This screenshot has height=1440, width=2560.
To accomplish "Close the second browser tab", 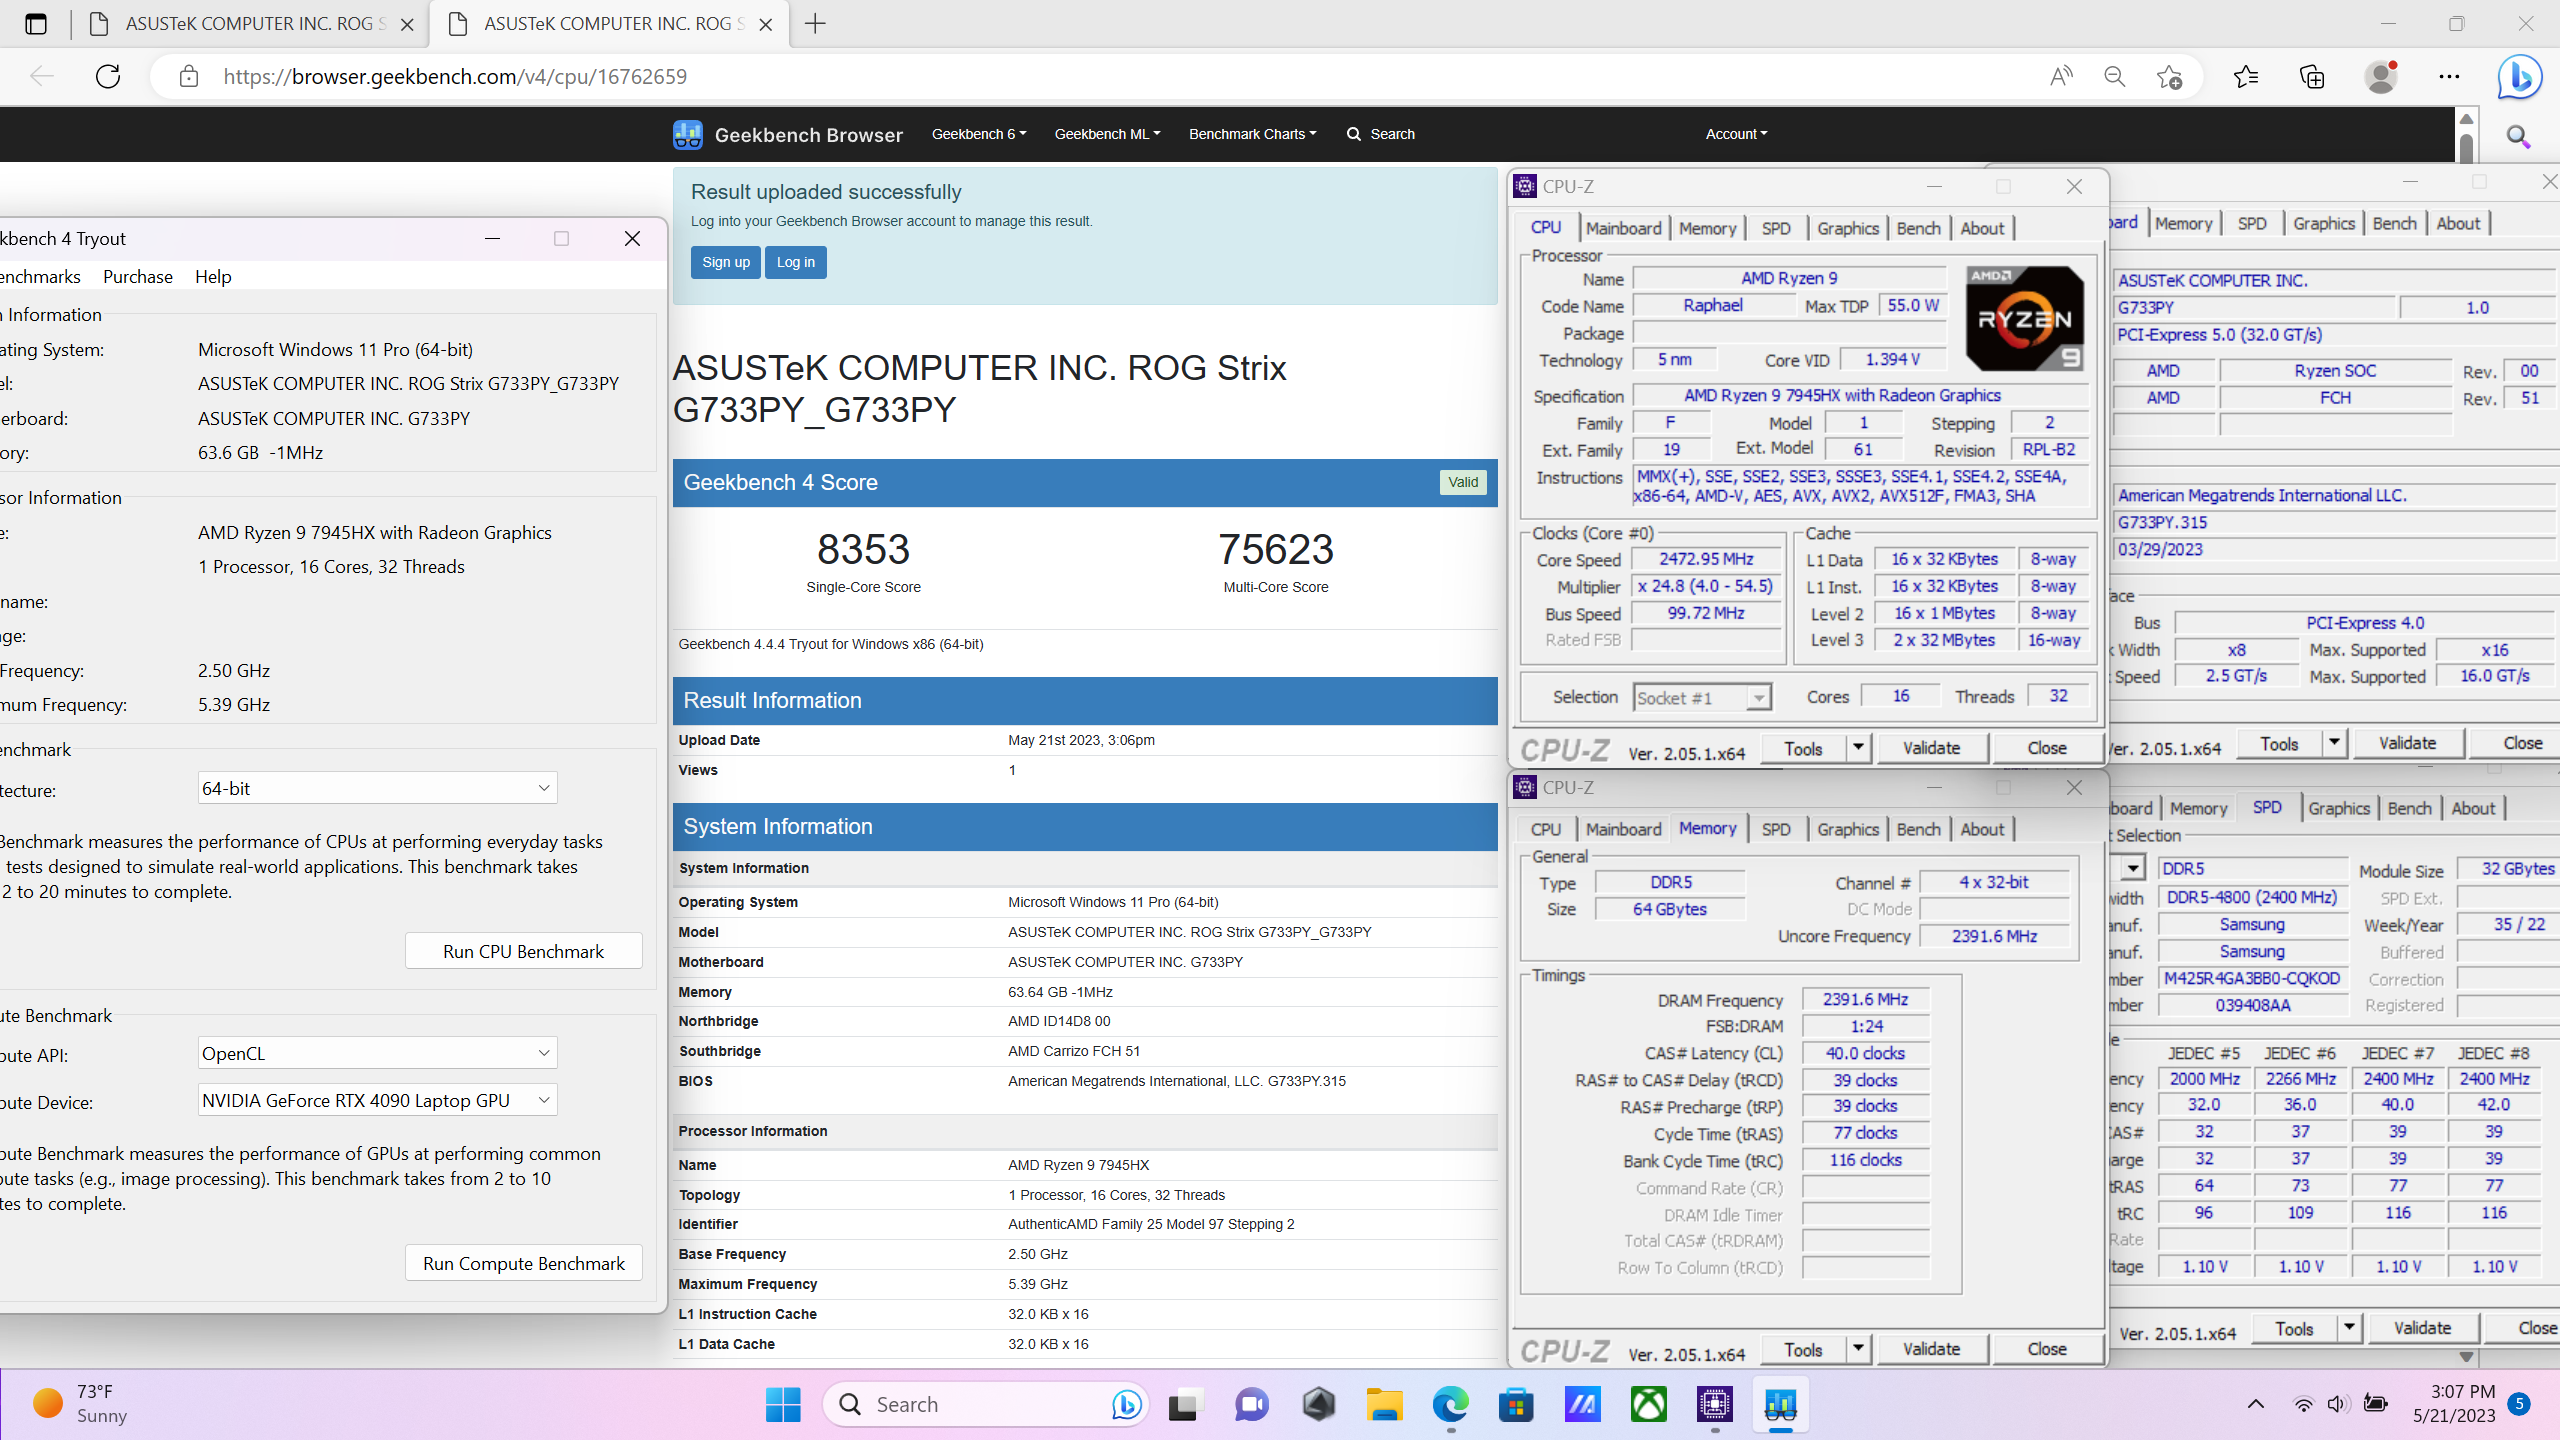I will coord(766,24).
